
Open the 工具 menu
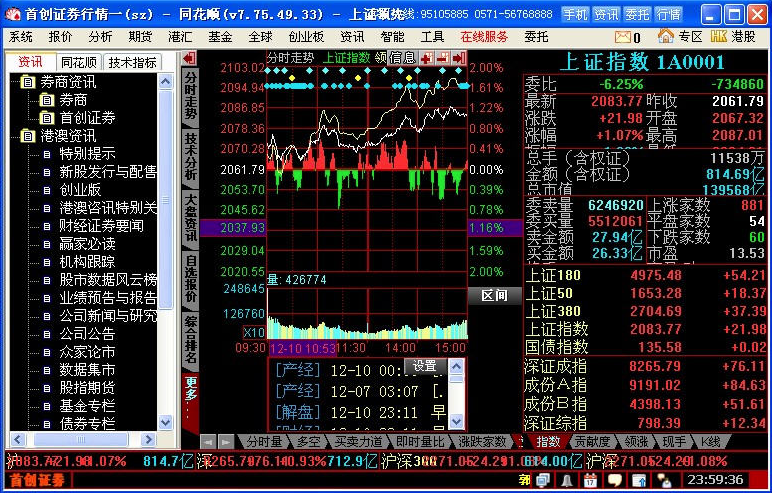tap(432, 37)
